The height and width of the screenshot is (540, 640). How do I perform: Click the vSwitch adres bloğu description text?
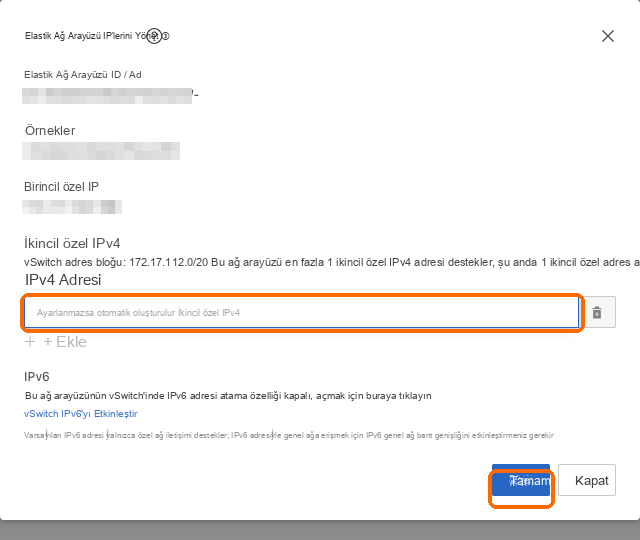[331, 262]
